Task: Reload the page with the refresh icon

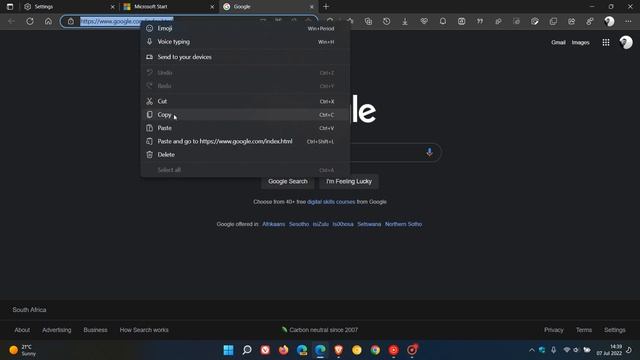Action: (x=30, y=21)
